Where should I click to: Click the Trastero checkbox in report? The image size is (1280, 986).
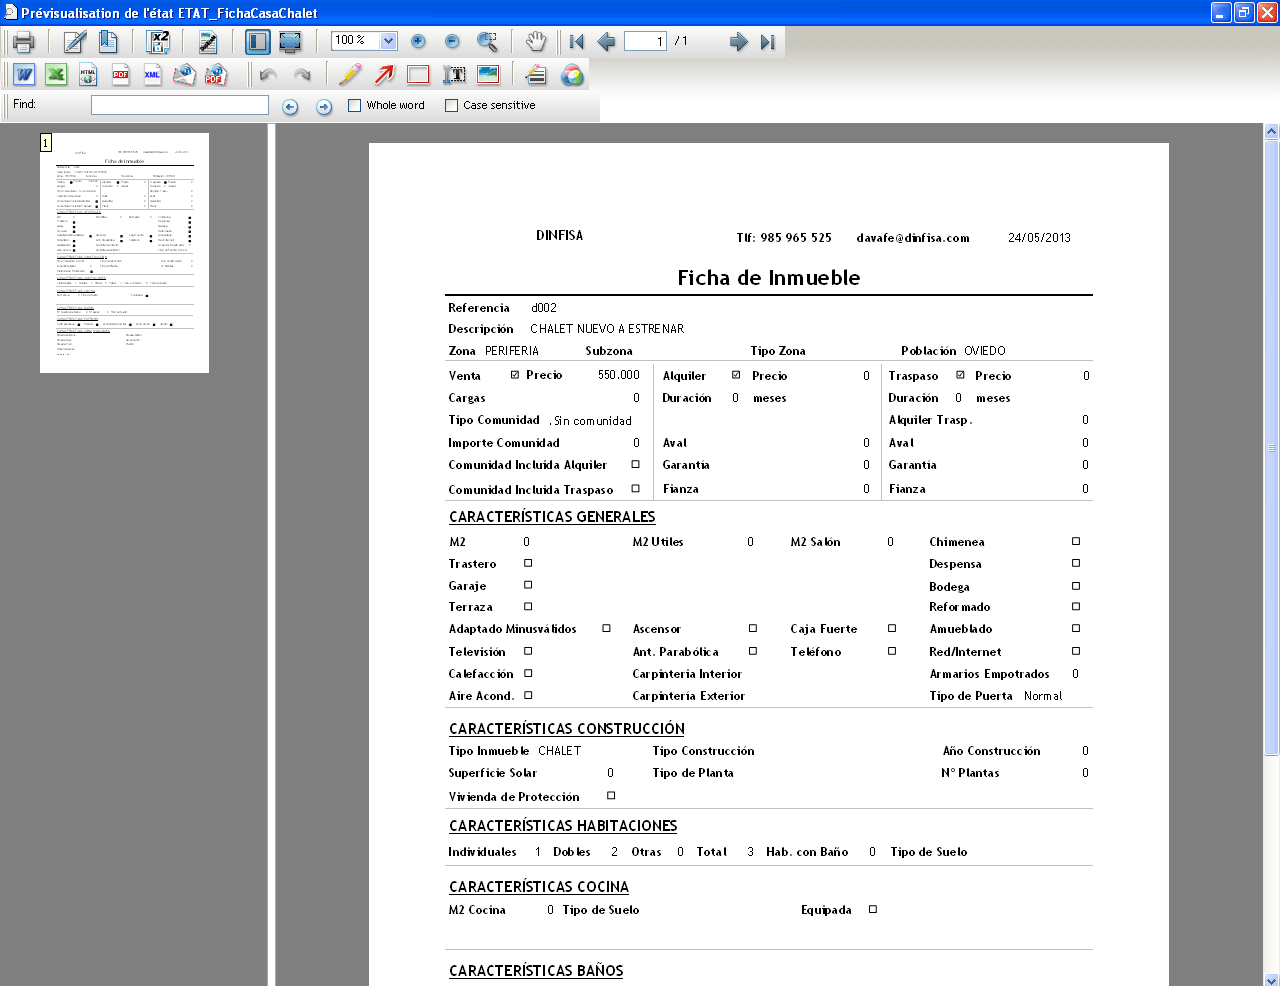tap(528, 563)
